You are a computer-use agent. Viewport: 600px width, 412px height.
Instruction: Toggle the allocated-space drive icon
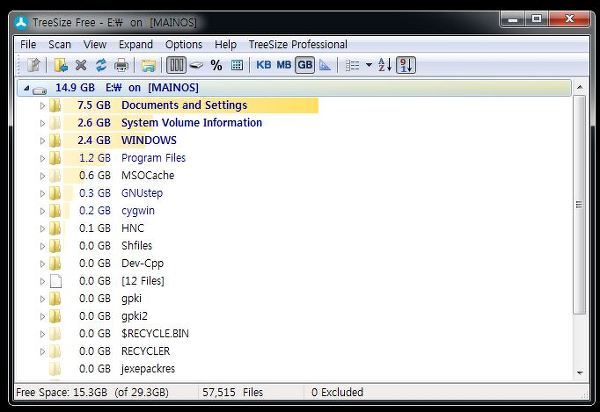click(196, 65)
